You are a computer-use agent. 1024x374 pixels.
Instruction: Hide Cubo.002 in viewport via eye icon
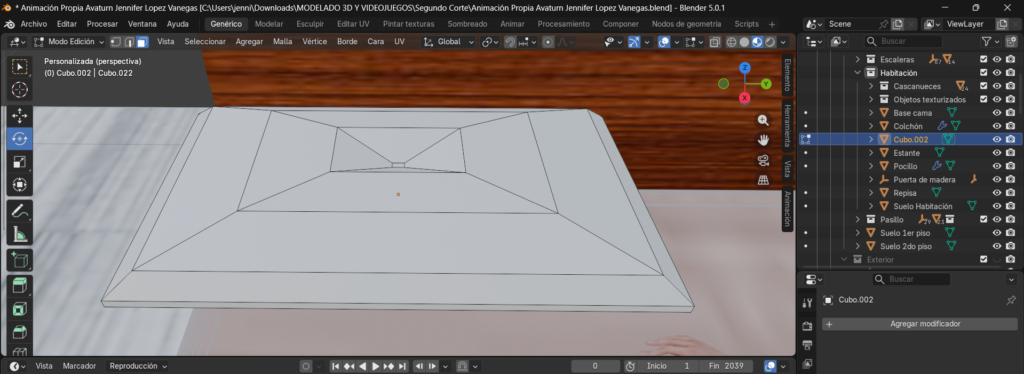[x=997, y=139]
